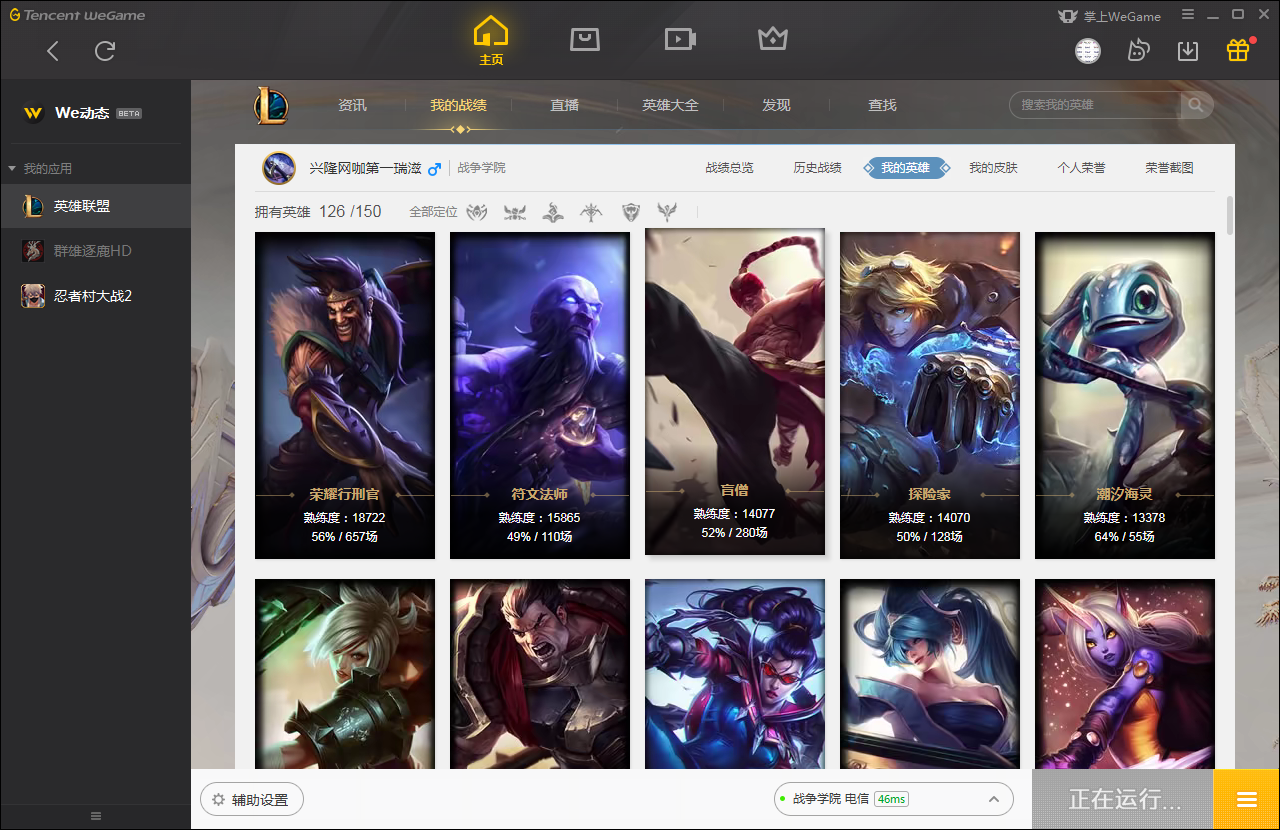Open the yellow menu button beside 正在运行
The width and height of the screenshot is (1280, 830).
coord(1246,799)
